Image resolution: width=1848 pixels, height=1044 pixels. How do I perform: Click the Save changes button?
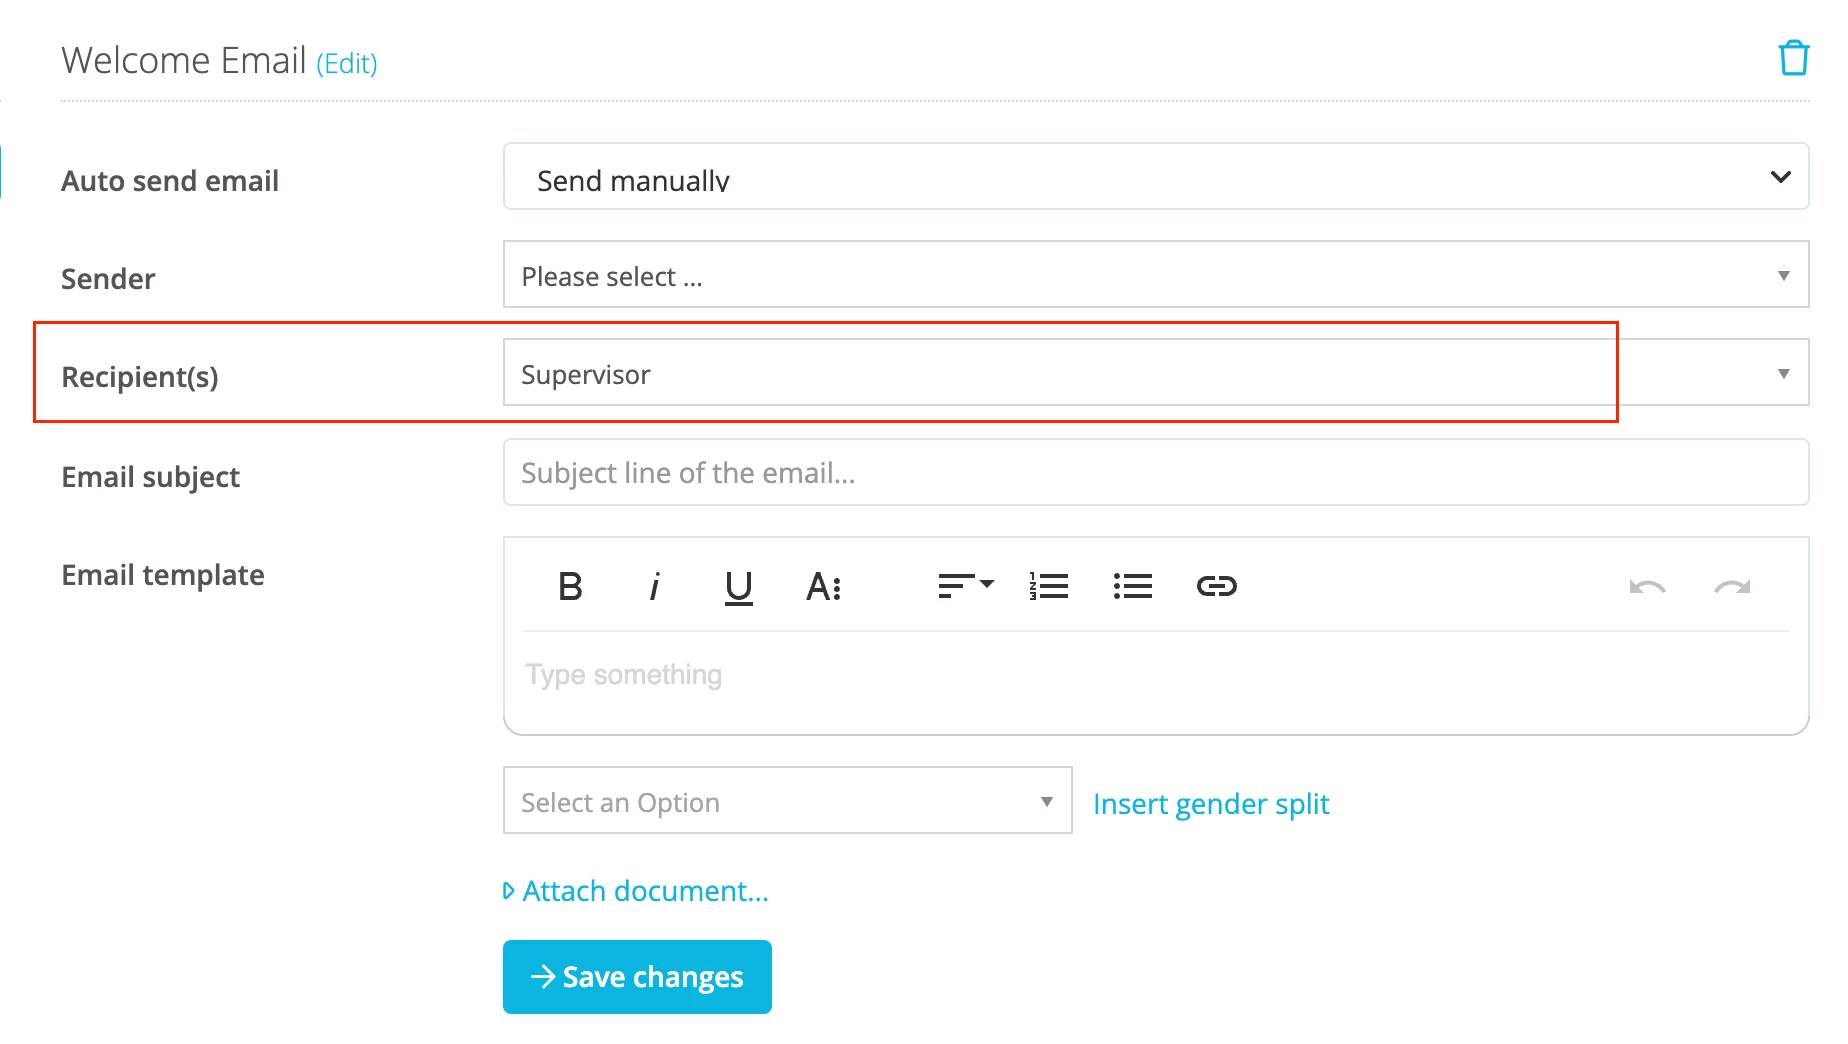637,977
